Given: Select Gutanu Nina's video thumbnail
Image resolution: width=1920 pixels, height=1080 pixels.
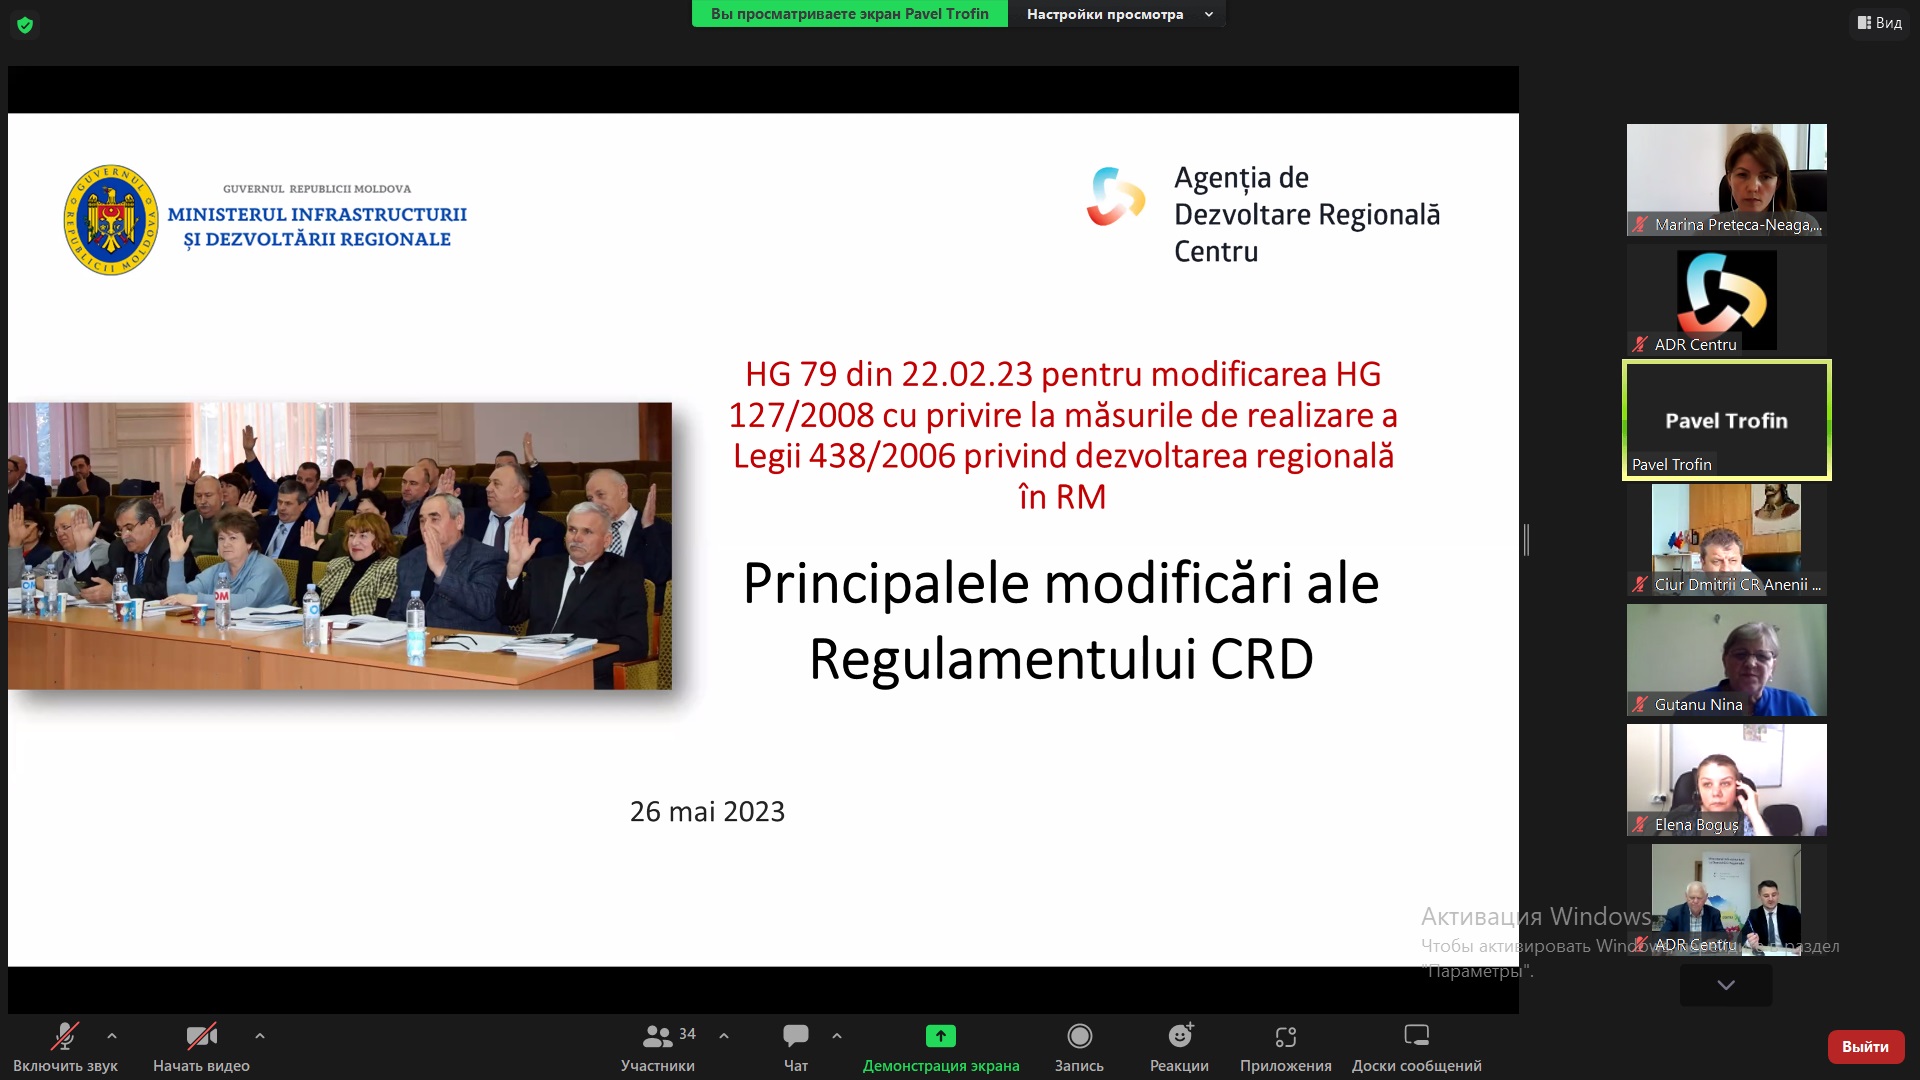Looking at the screenshot, I should [1726, 660].
